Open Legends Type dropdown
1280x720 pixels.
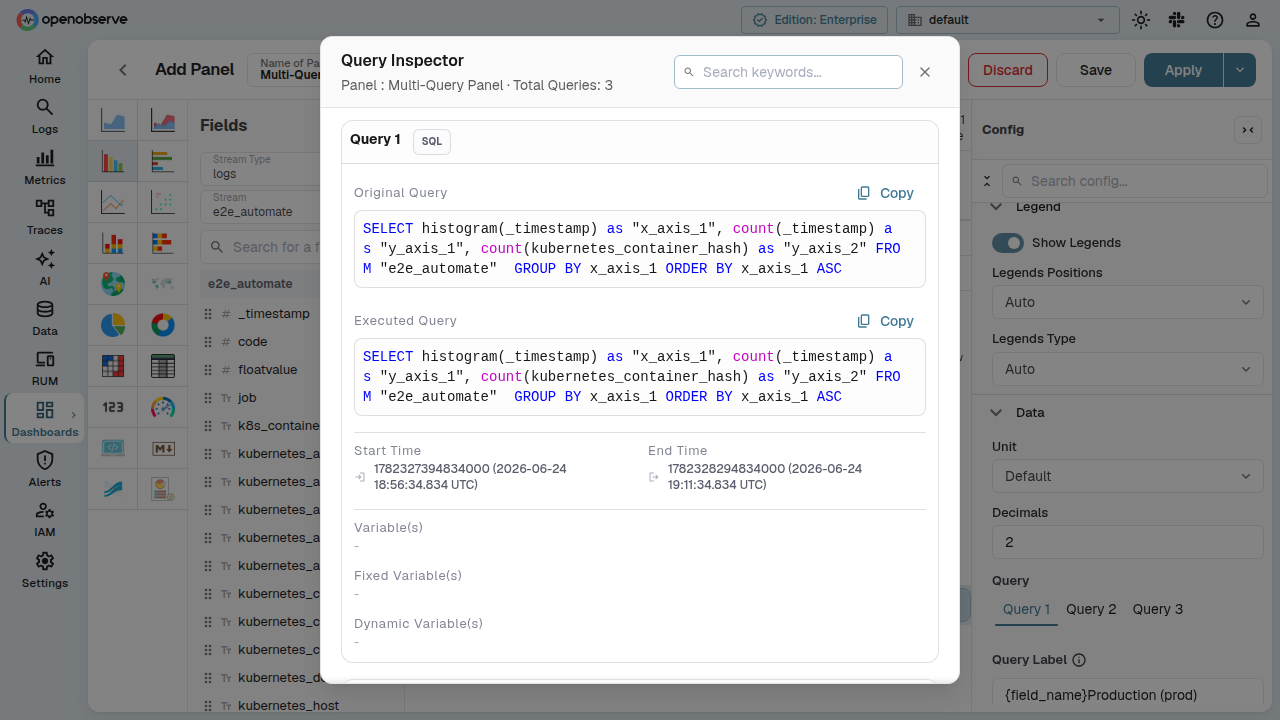[1128, 369]
